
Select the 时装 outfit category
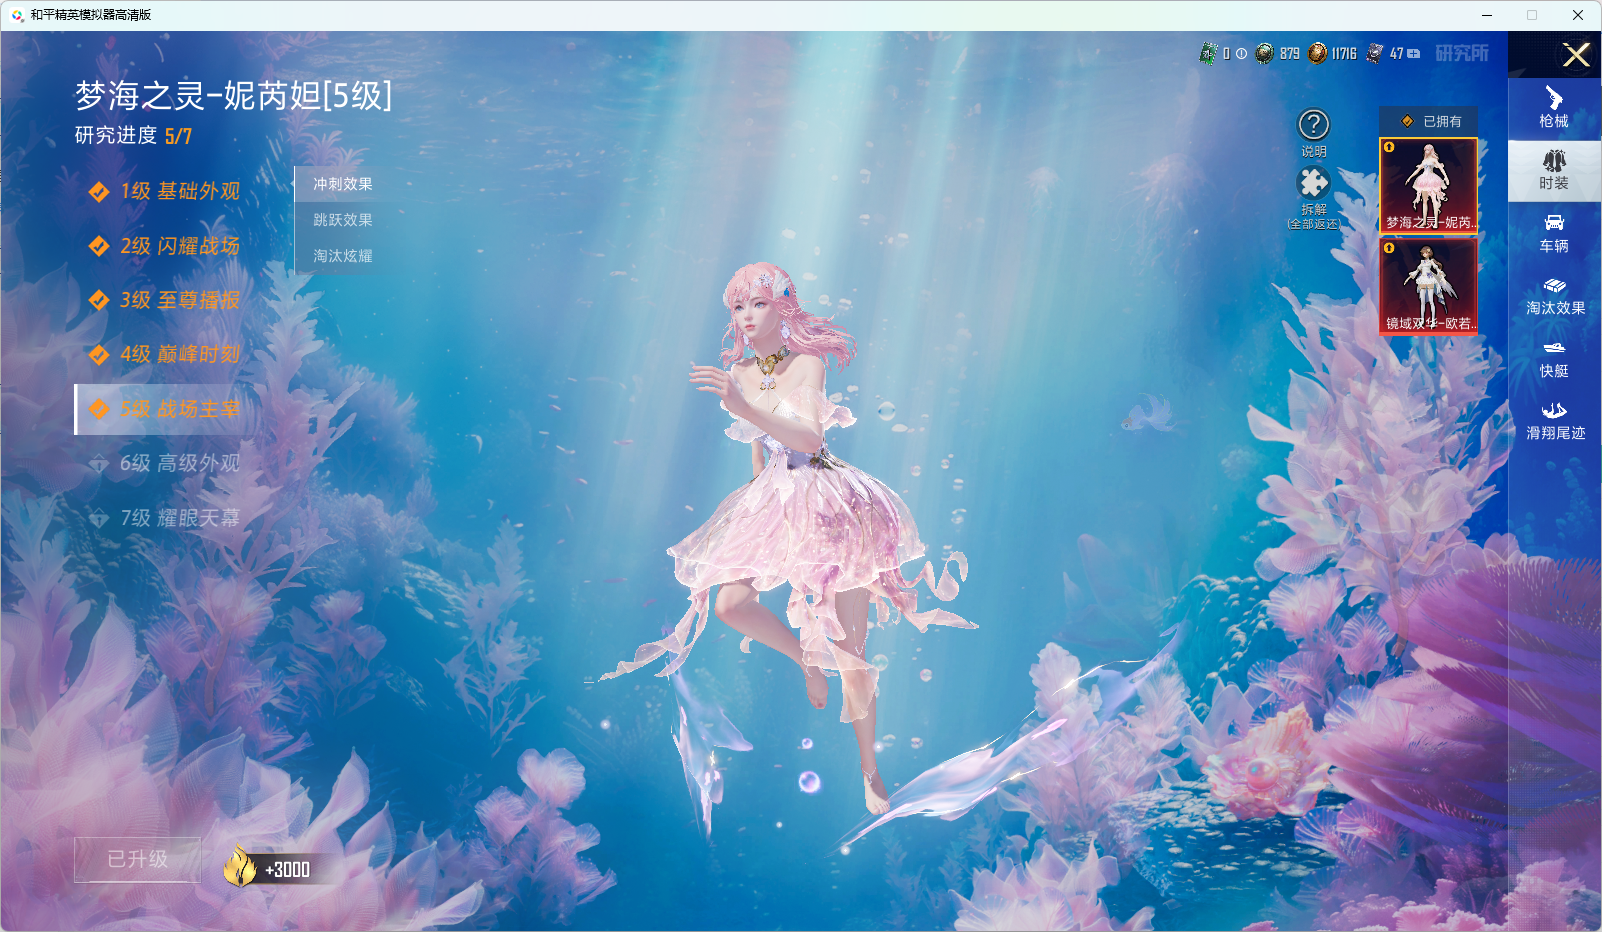(1554, 170)
